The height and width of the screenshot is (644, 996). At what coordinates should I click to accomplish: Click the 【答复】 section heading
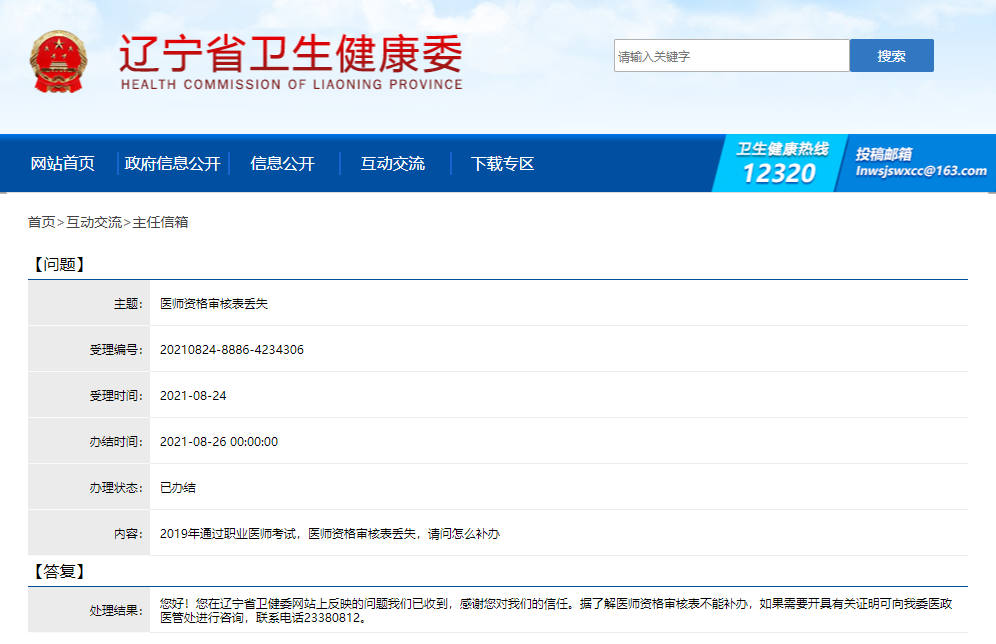pyautogui.click(x=59, y=572)
